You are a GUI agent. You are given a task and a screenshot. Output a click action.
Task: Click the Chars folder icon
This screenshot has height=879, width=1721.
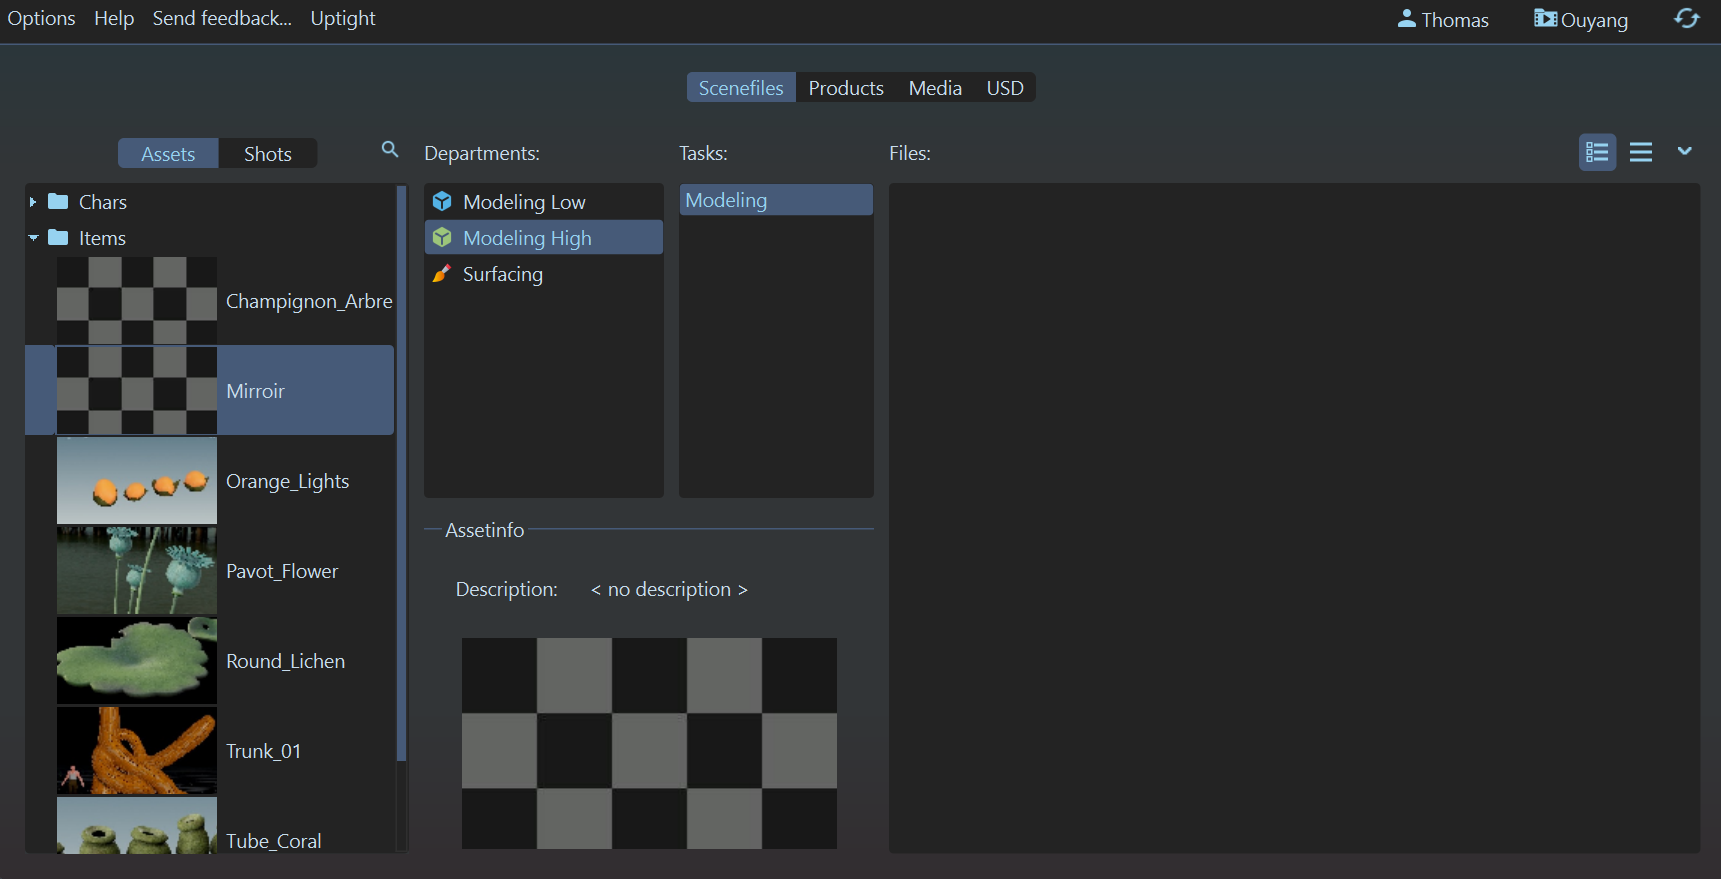(59, 202)
